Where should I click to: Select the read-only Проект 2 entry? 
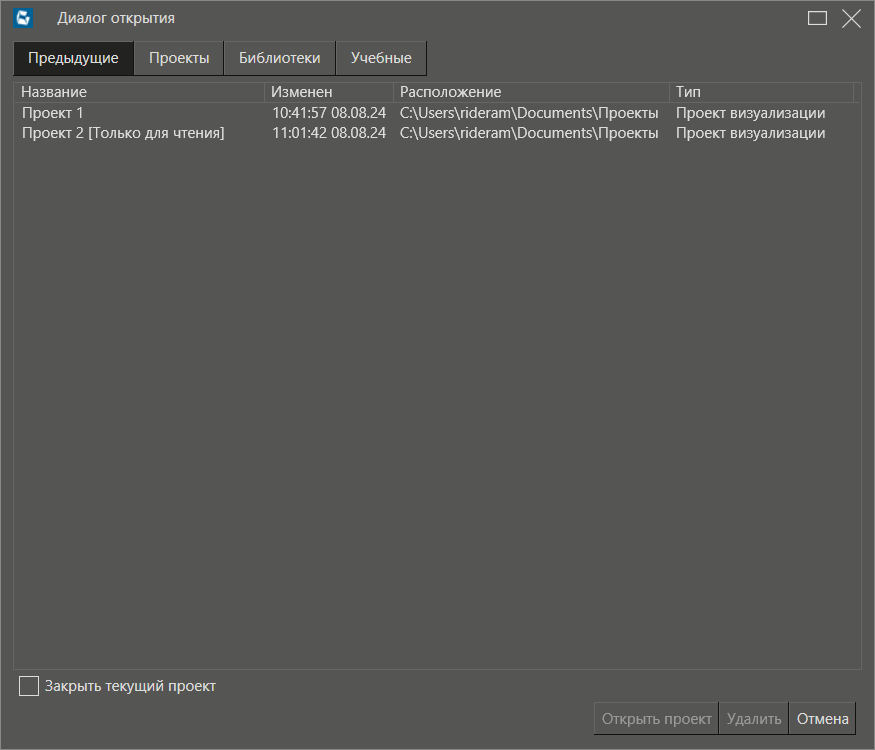[x=123, y=133]
